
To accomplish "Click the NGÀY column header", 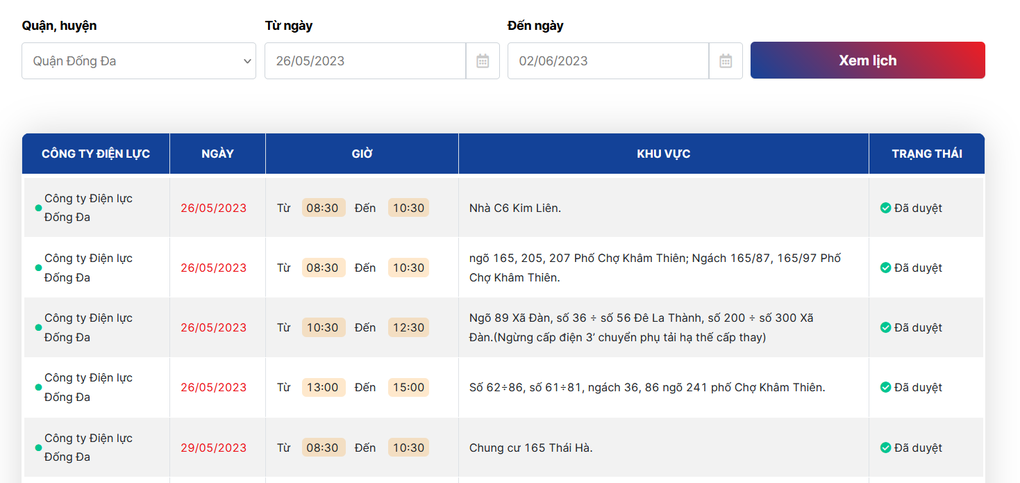I will click(217, 154).
